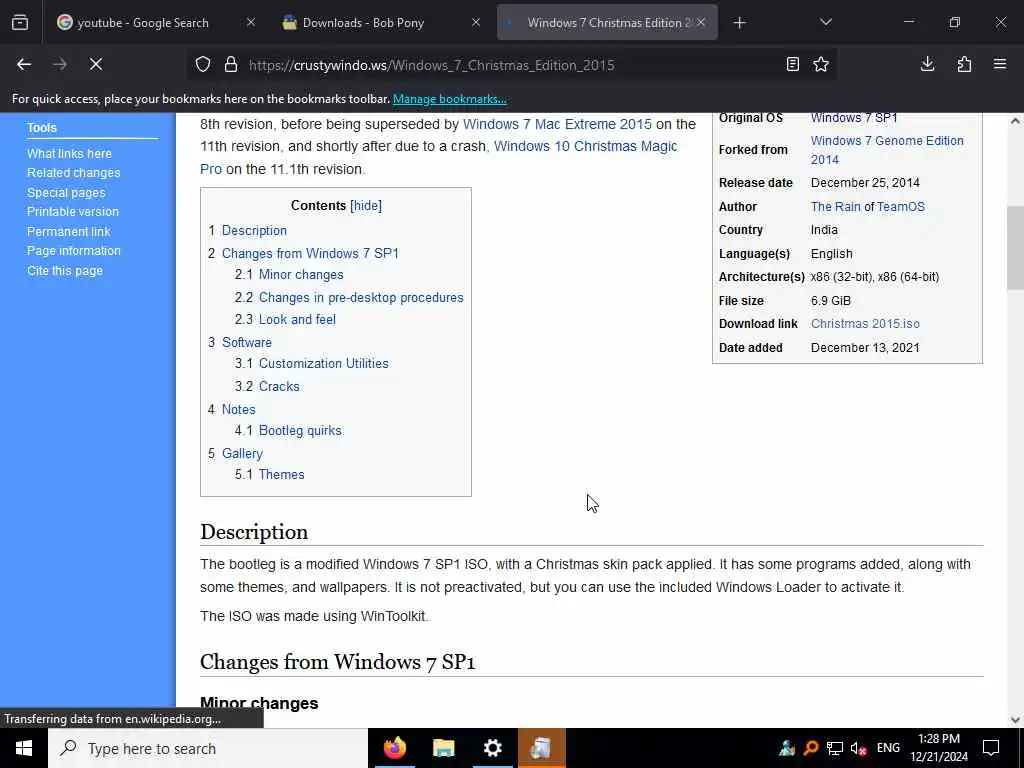
Task: Click the URL address bar
Action: coord(509,65)
